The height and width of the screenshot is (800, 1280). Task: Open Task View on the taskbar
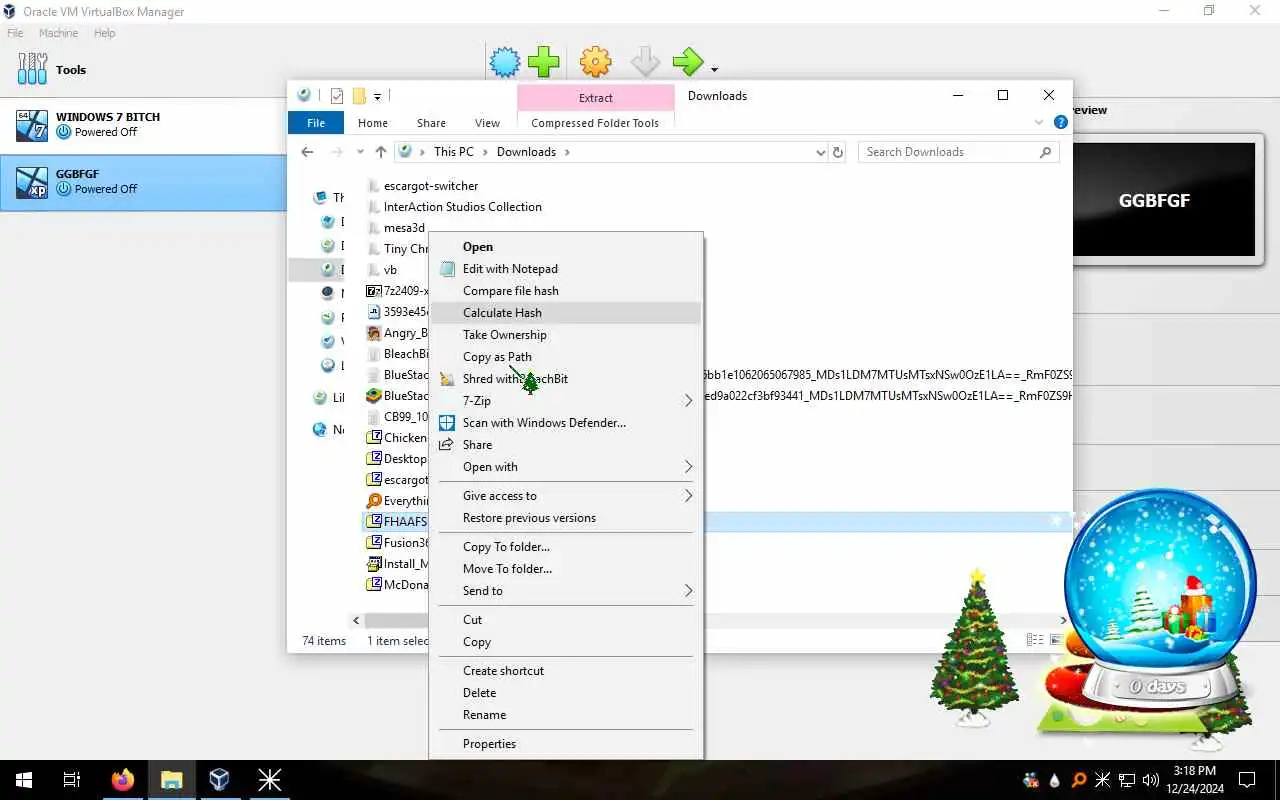[x=72, y=780]
